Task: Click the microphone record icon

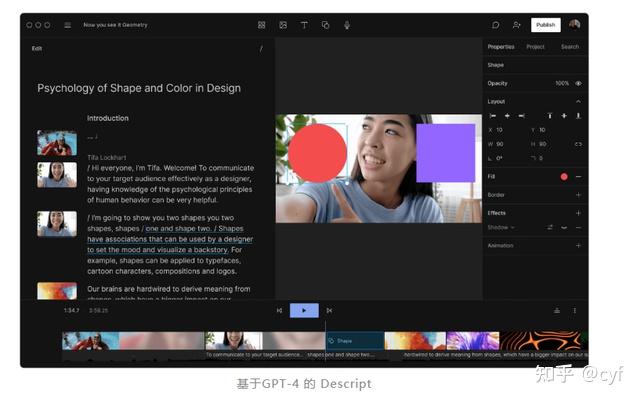Action: point(347,25)
